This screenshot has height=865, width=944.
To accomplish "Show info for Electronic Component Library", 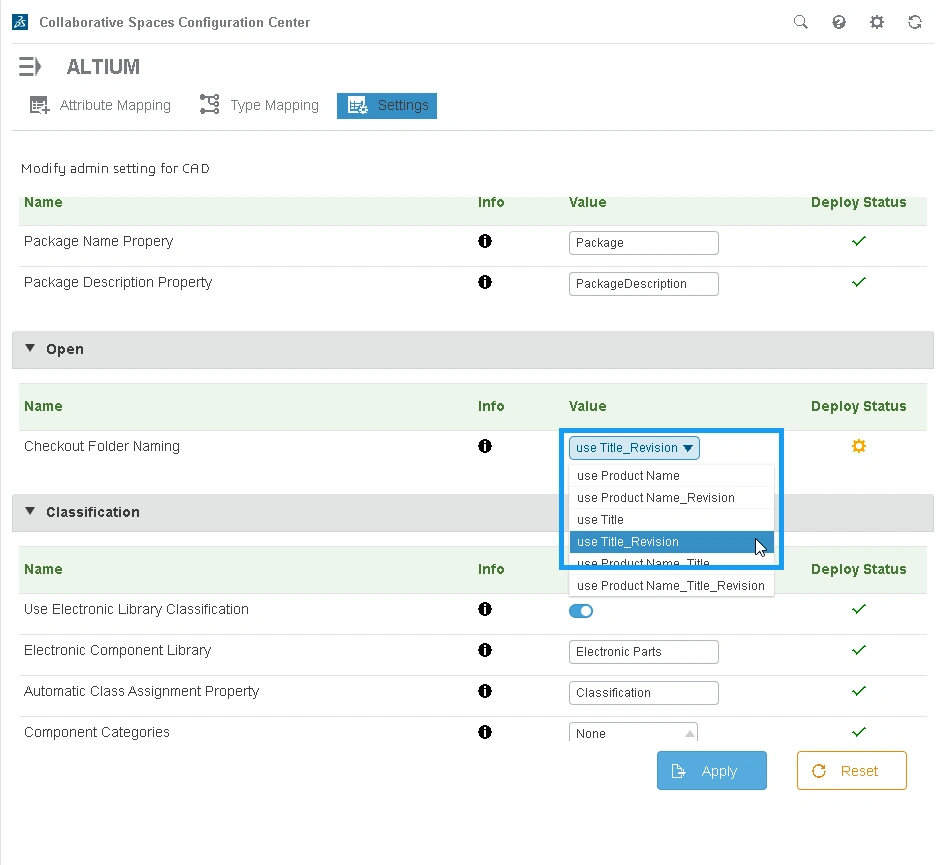I will 485,650.
